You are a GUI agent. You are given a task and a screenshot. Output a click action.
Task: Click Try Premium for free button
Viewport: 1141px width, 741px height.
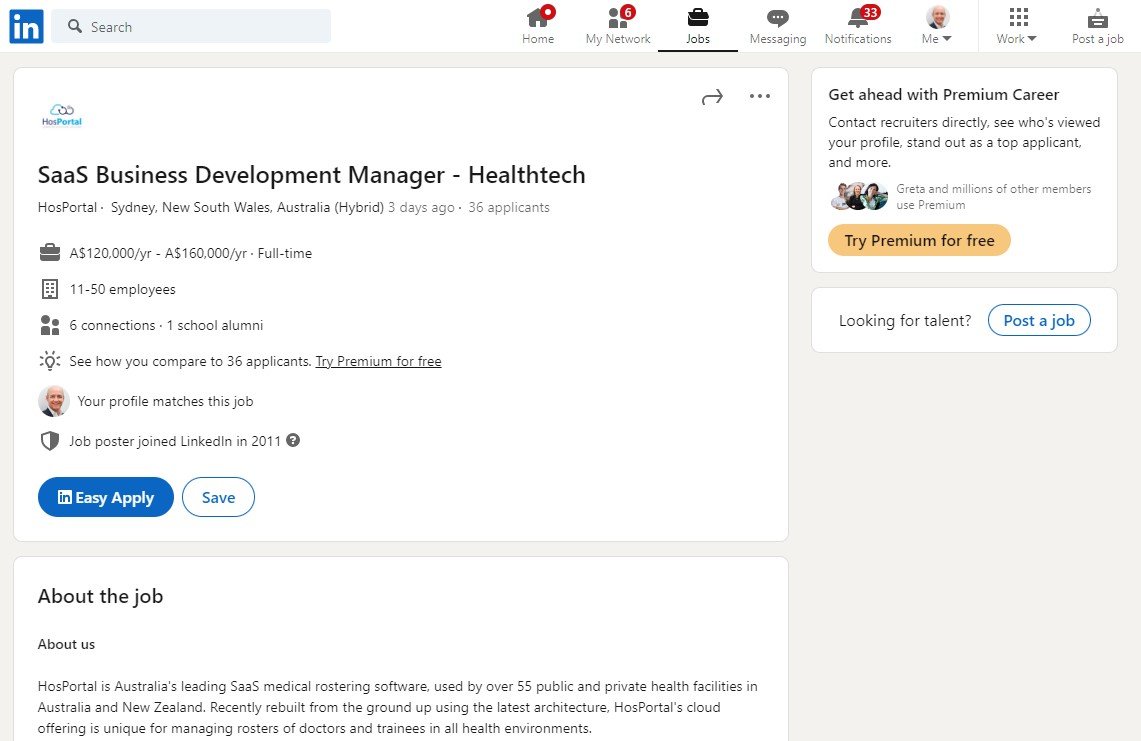point(919,240)
